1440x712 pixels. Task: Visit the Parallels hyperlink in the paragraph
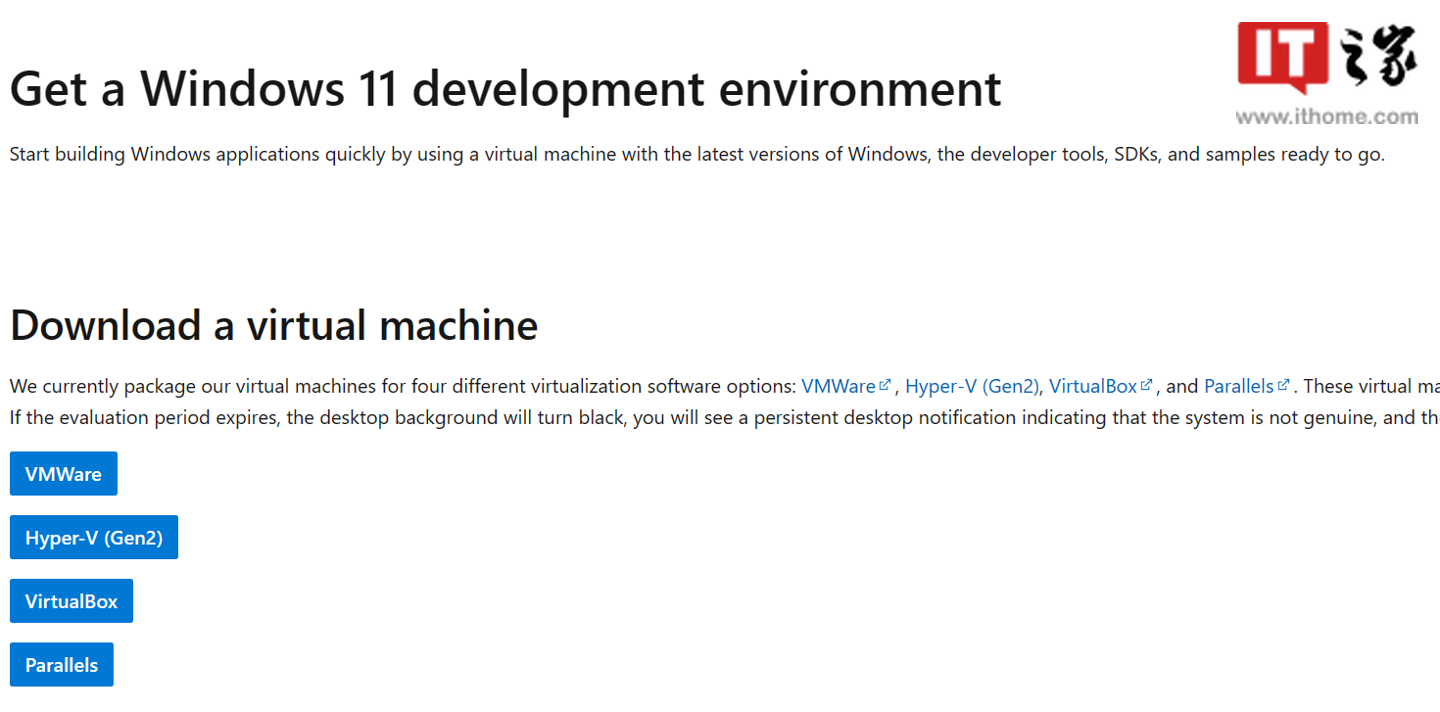pos(1238,386)
